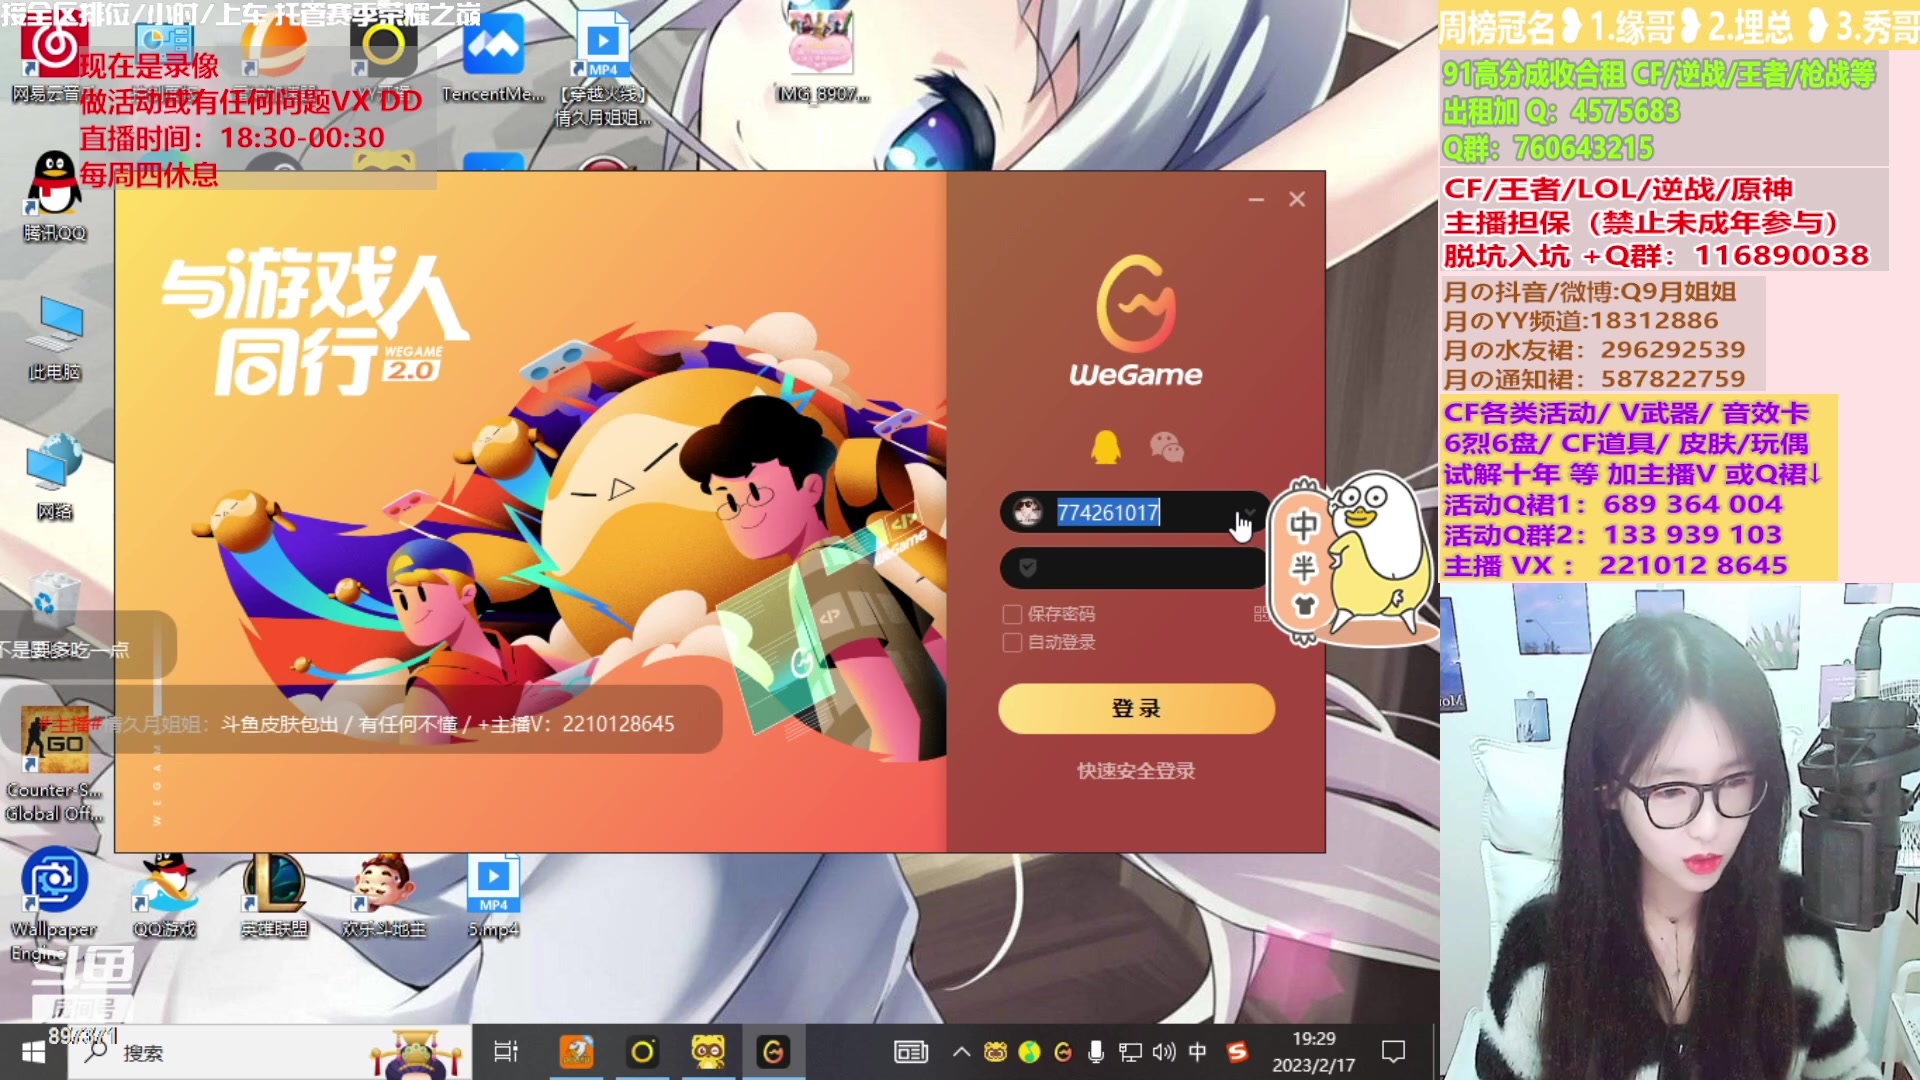Expand the saved account dropdown arrow

point(1249,512)
